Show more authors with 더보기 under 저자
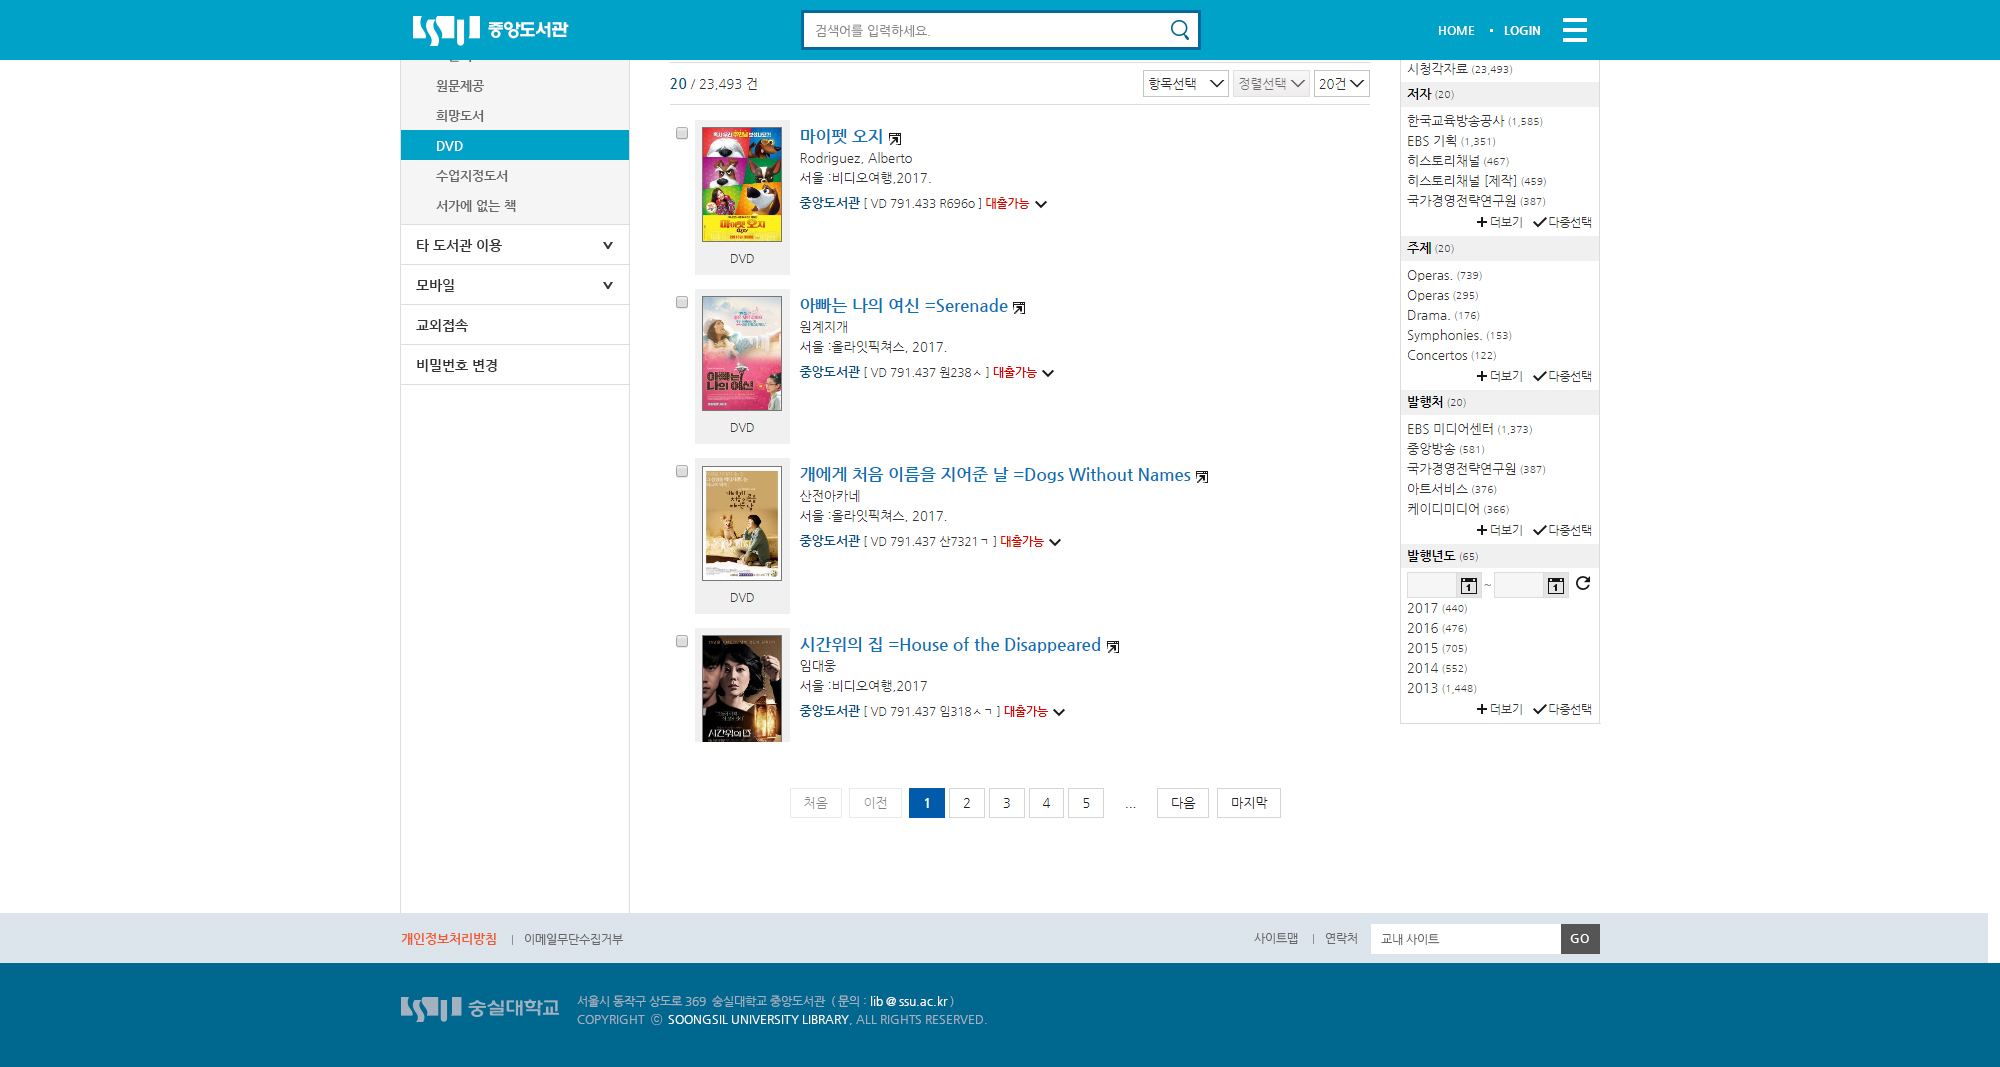 tap(1499, 222)
